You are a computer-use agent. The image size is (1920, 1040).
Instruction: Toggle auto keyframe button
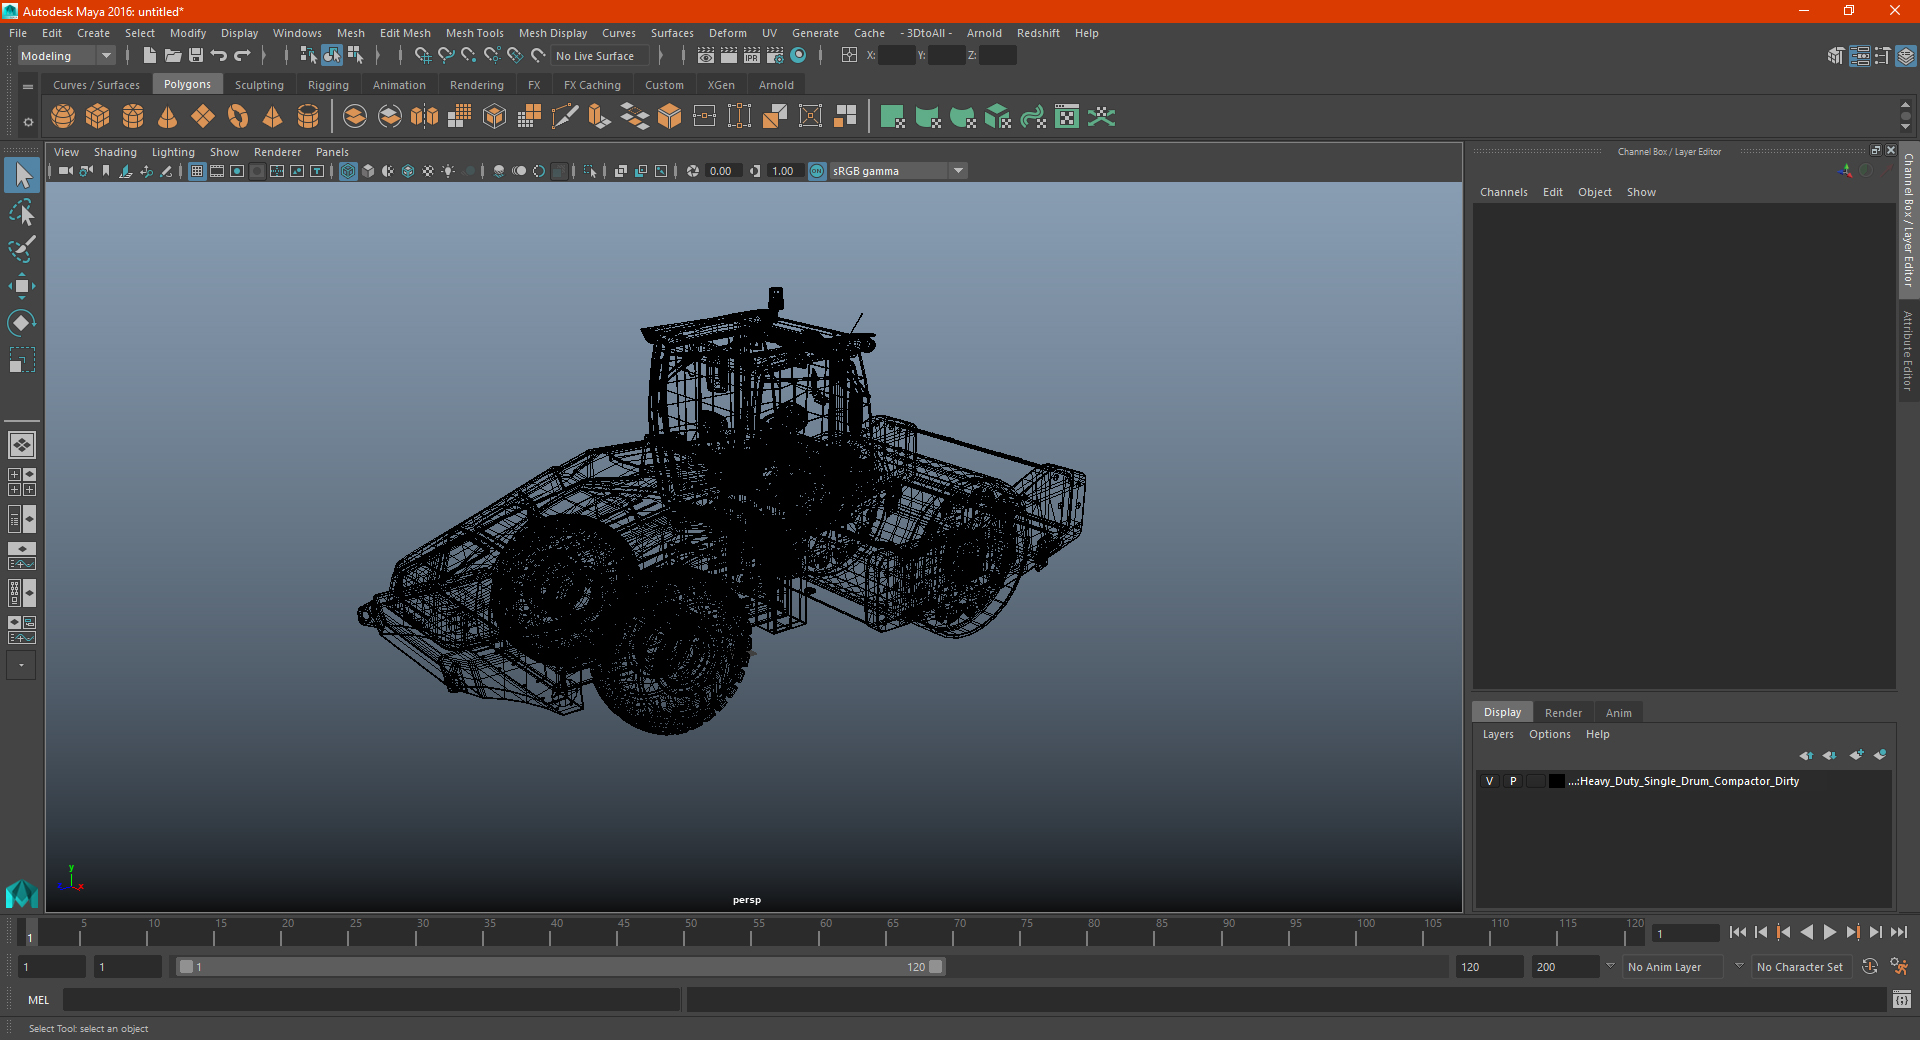coord(1870,967)
